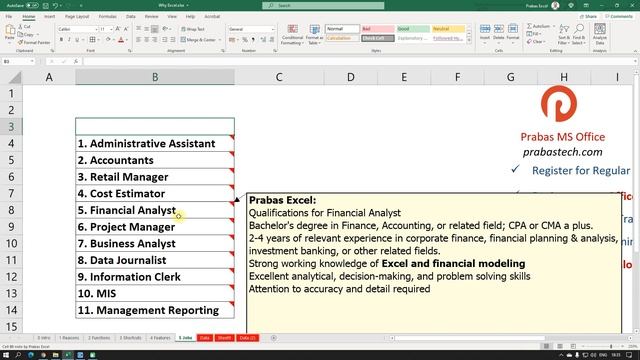Viewport: 640px width, 360px height.
Task: Click the Undo arrow icon
Action: pos(55,6)
